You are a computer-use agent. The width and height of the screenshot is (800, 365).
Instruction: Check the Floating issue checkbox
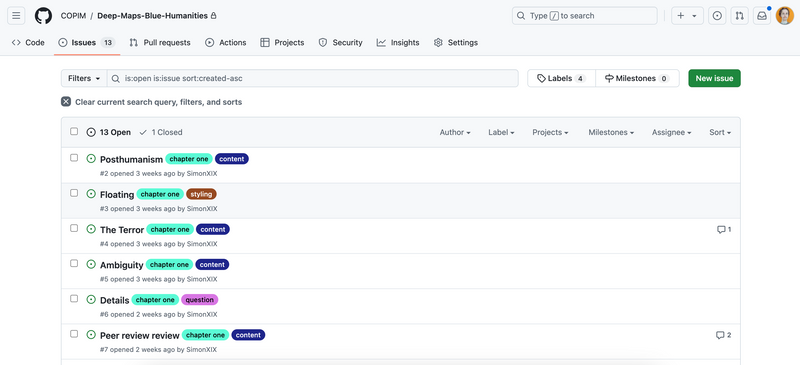[74, 193]
